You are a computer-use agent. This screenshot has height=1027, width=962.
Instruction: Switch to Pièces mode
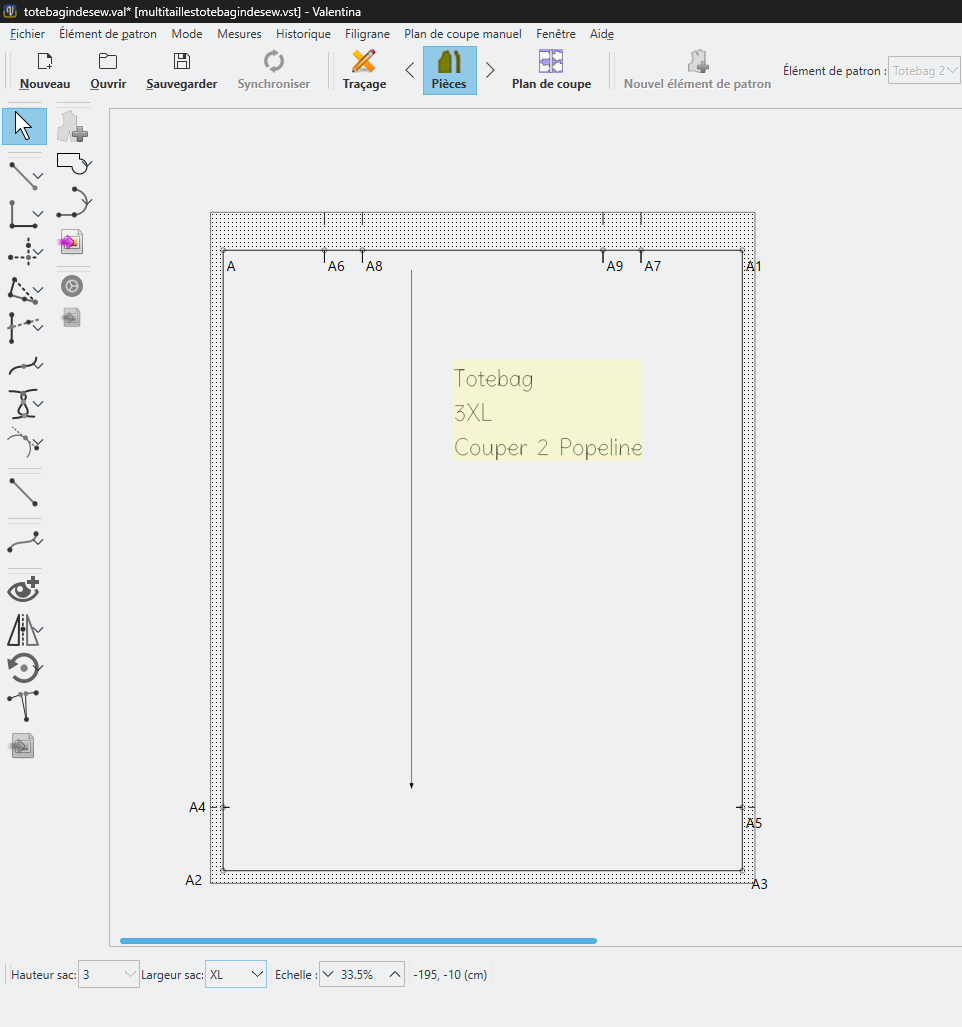449,70
